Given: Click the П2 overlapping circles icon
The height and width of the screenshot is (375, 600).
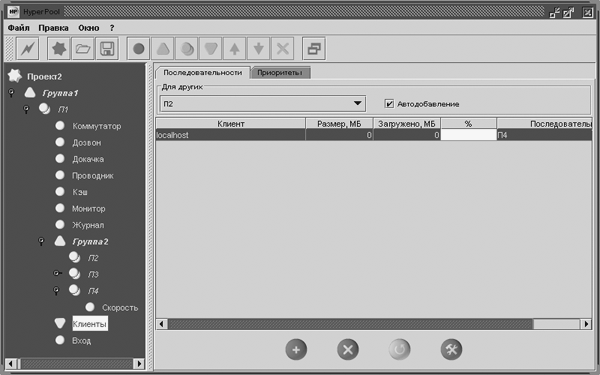Looking at the screenshot, I should click(x=75, y=258).
